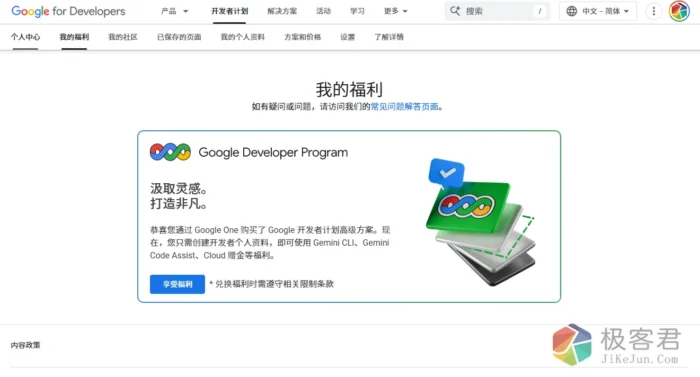Click the 我的福利 page heading
This screenshot has height=377, width=700.
(349, 89)
